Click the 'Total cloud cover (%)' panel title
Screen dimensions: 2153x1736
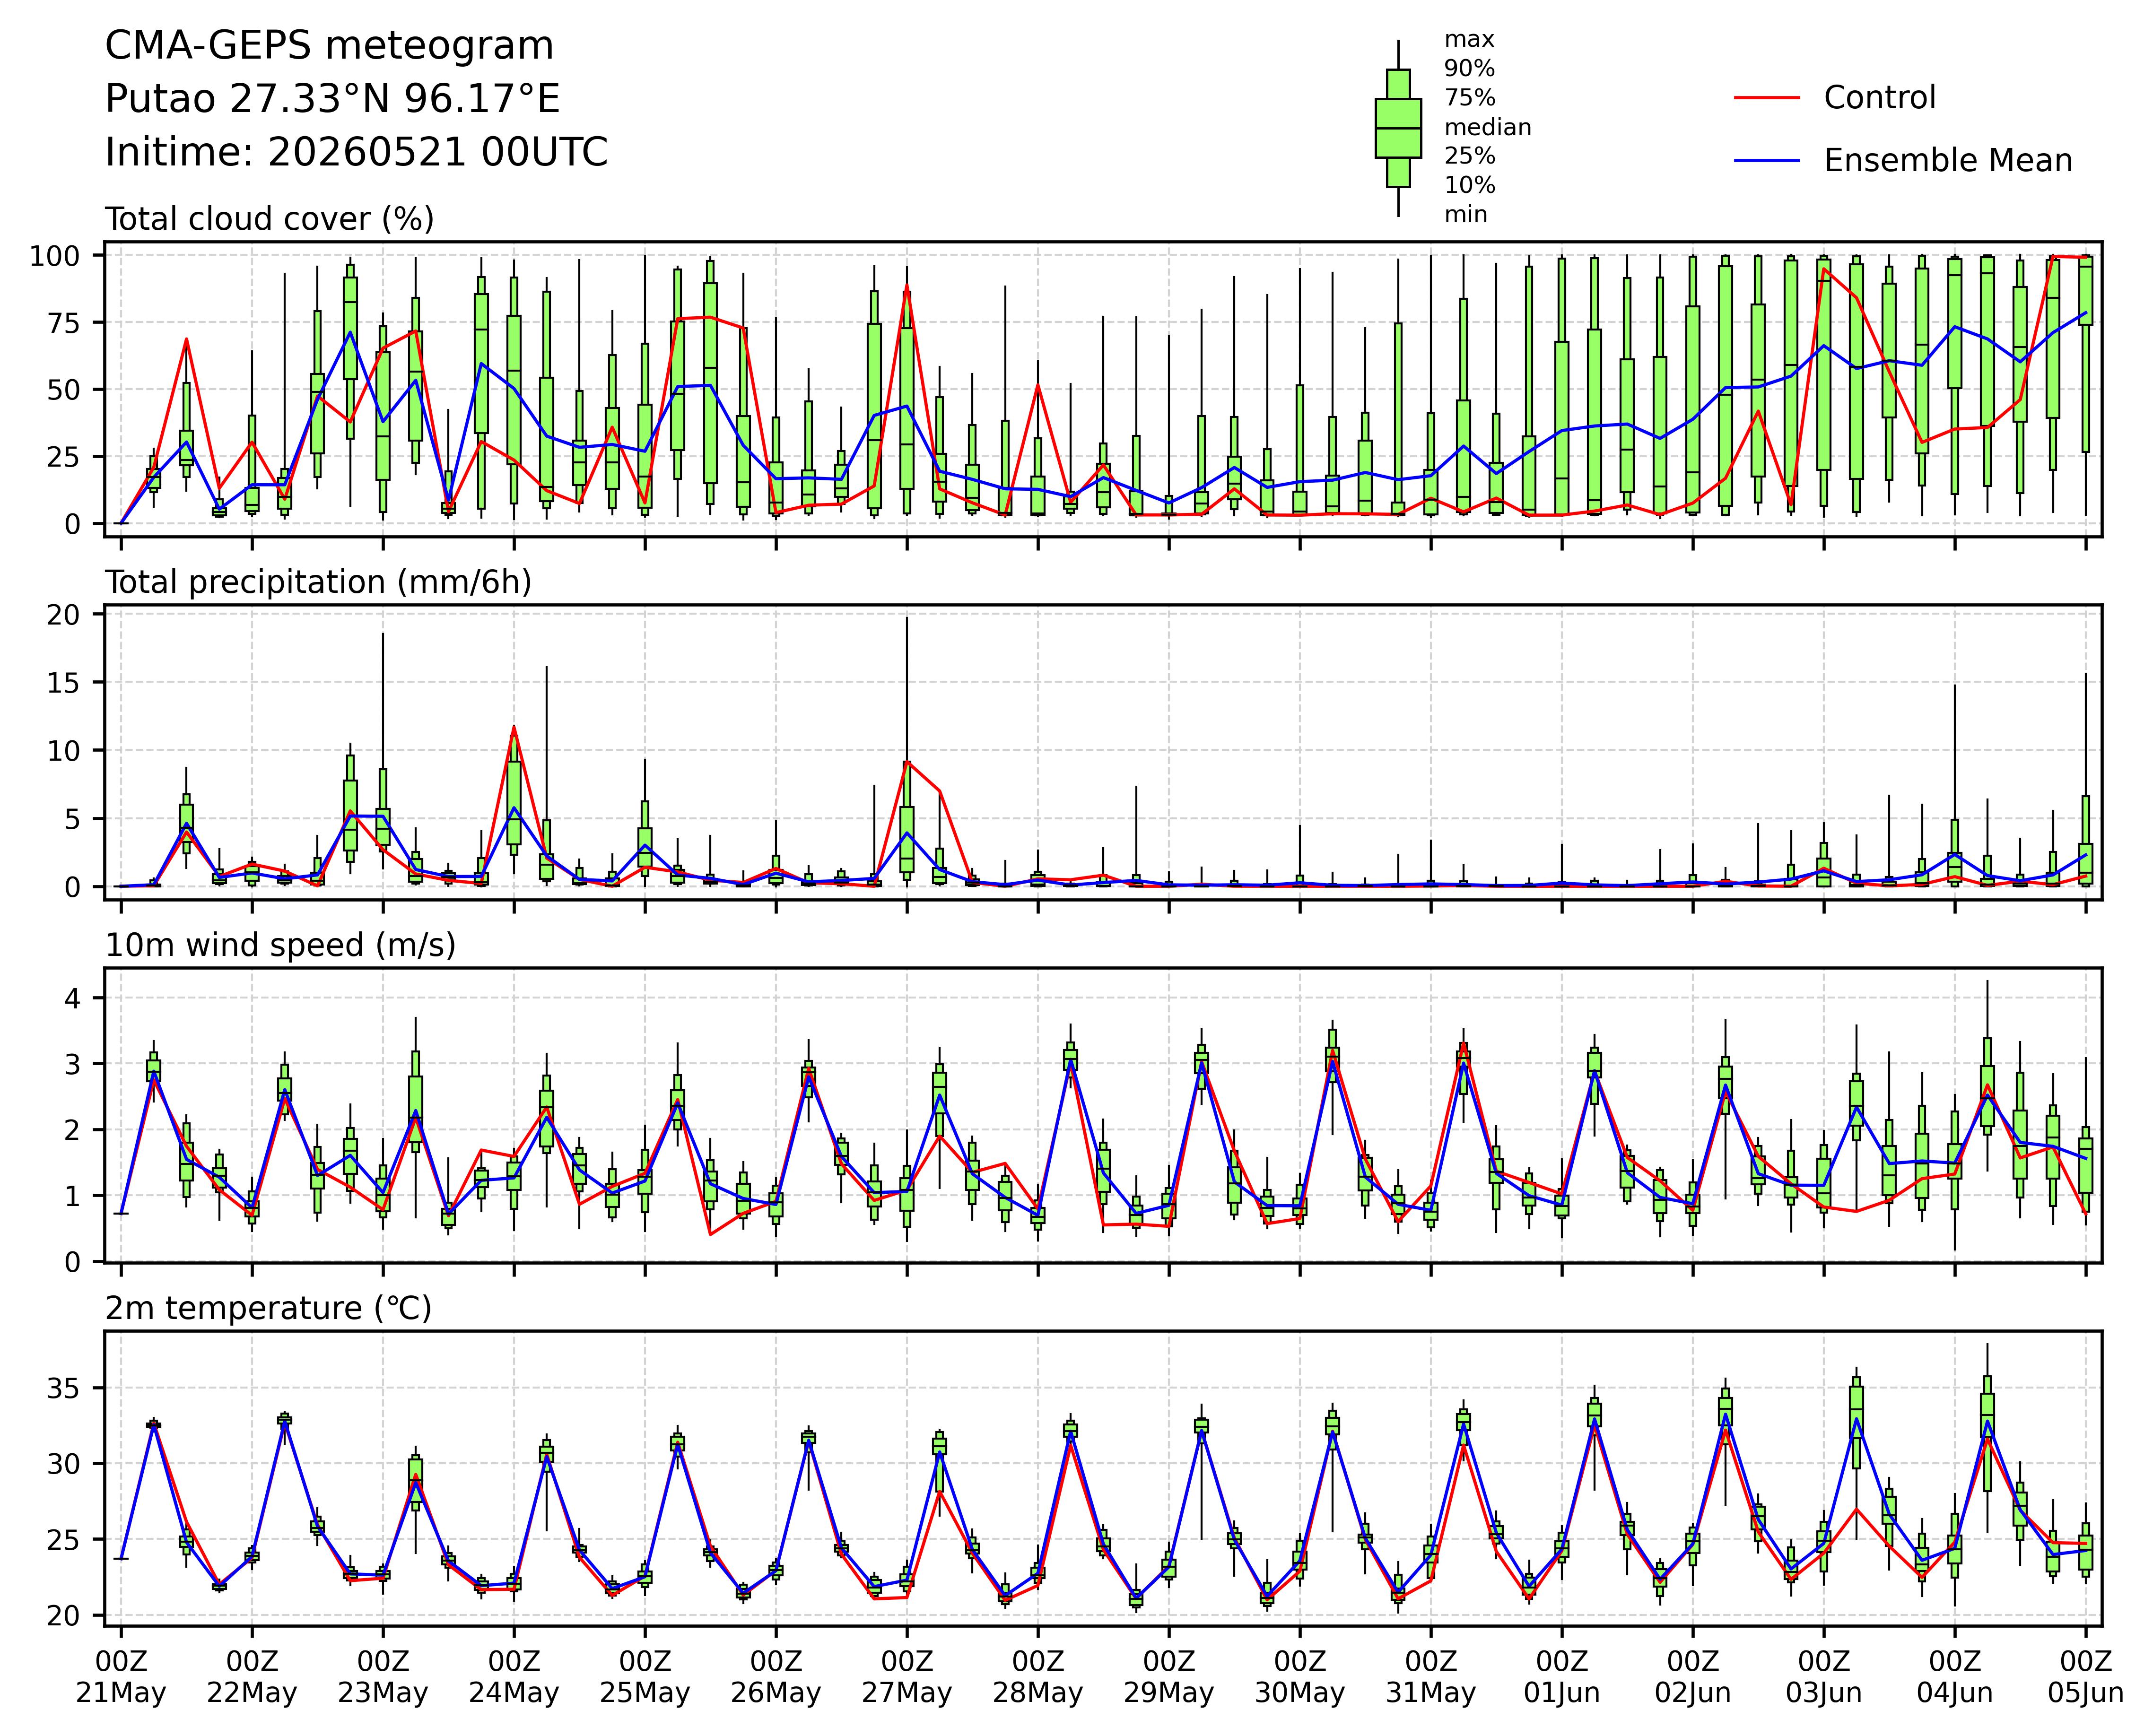(x=270, y=219)
